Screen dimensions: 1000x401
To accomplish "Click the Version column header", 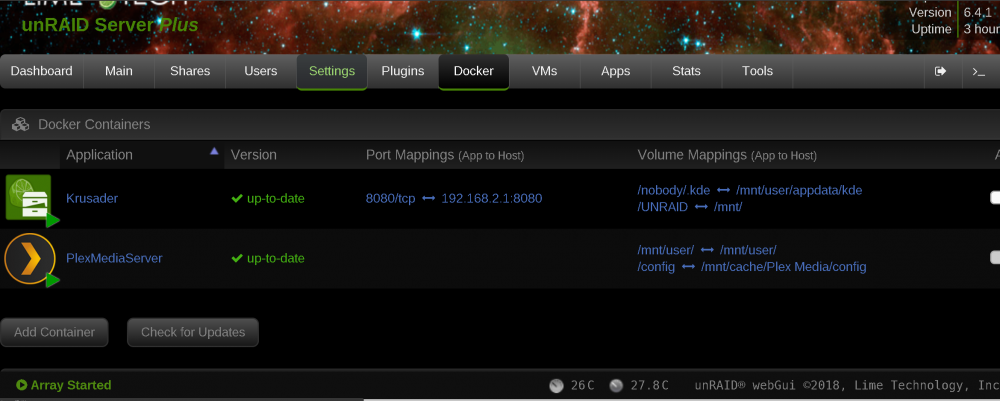I will (x=254, y=155).
